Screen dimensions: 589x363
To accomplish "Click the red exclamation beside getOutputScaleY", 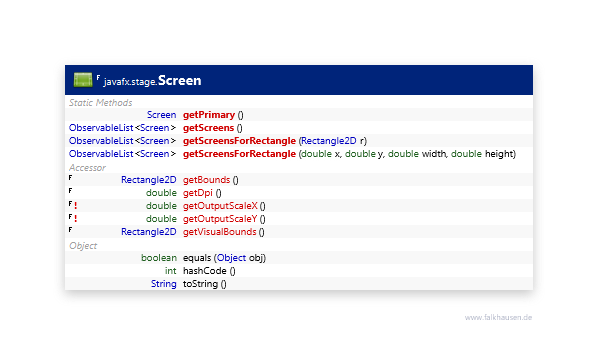I will tap(76, 218).
